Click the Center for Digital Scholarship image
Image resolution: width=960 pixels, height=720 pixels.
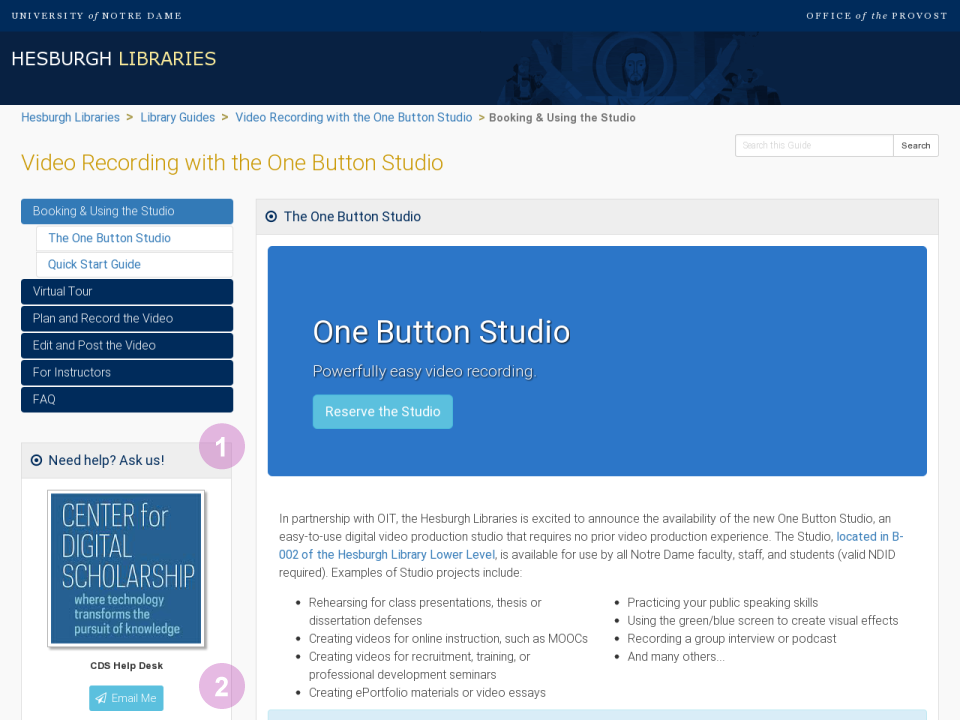coord(126,568)
